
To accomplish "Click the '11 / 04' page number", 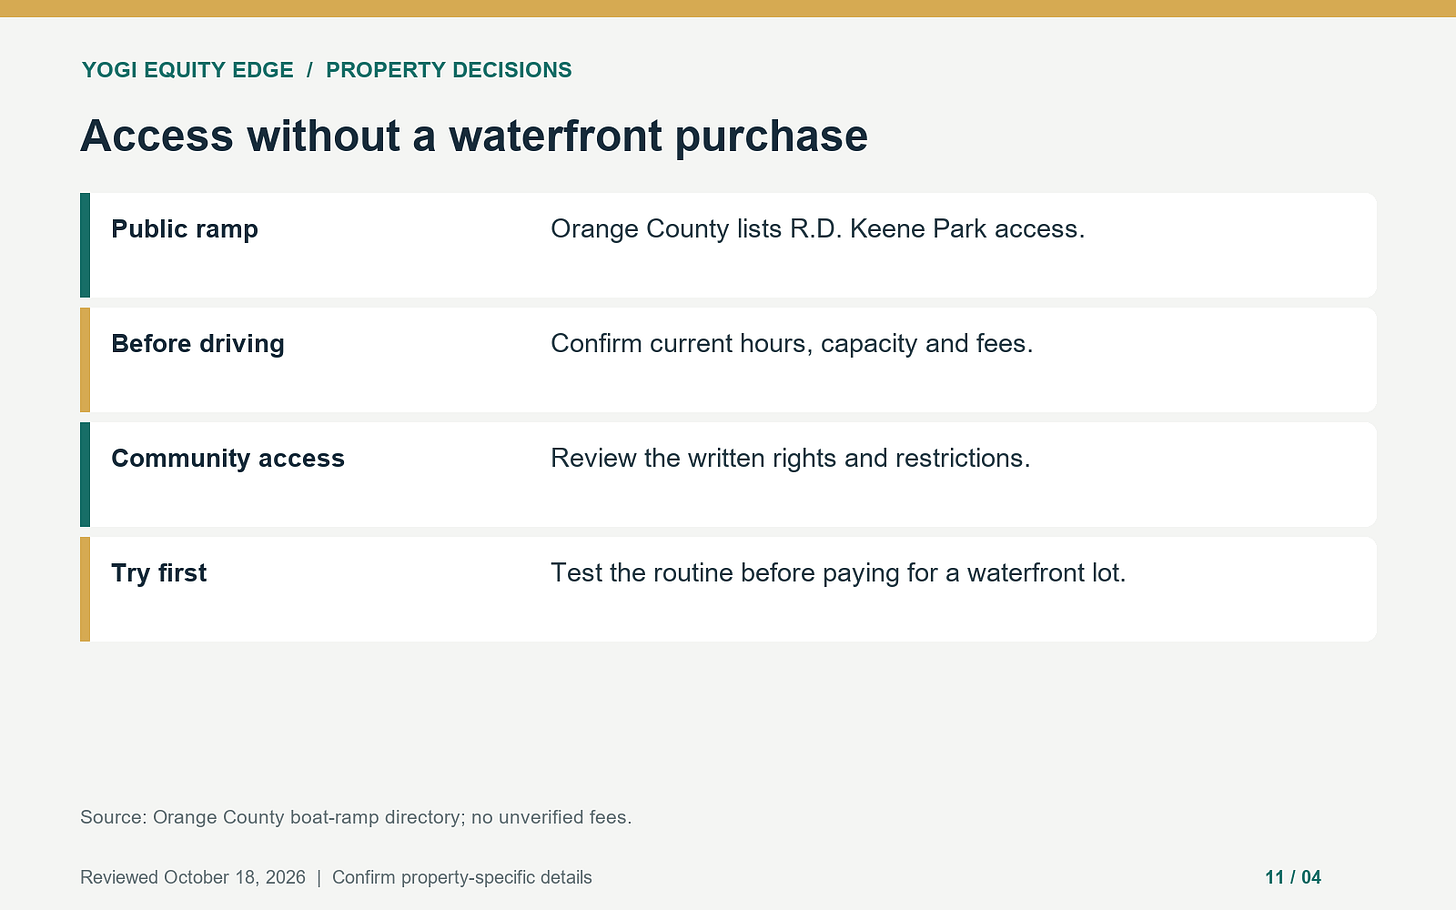I will coord(1293,877).
